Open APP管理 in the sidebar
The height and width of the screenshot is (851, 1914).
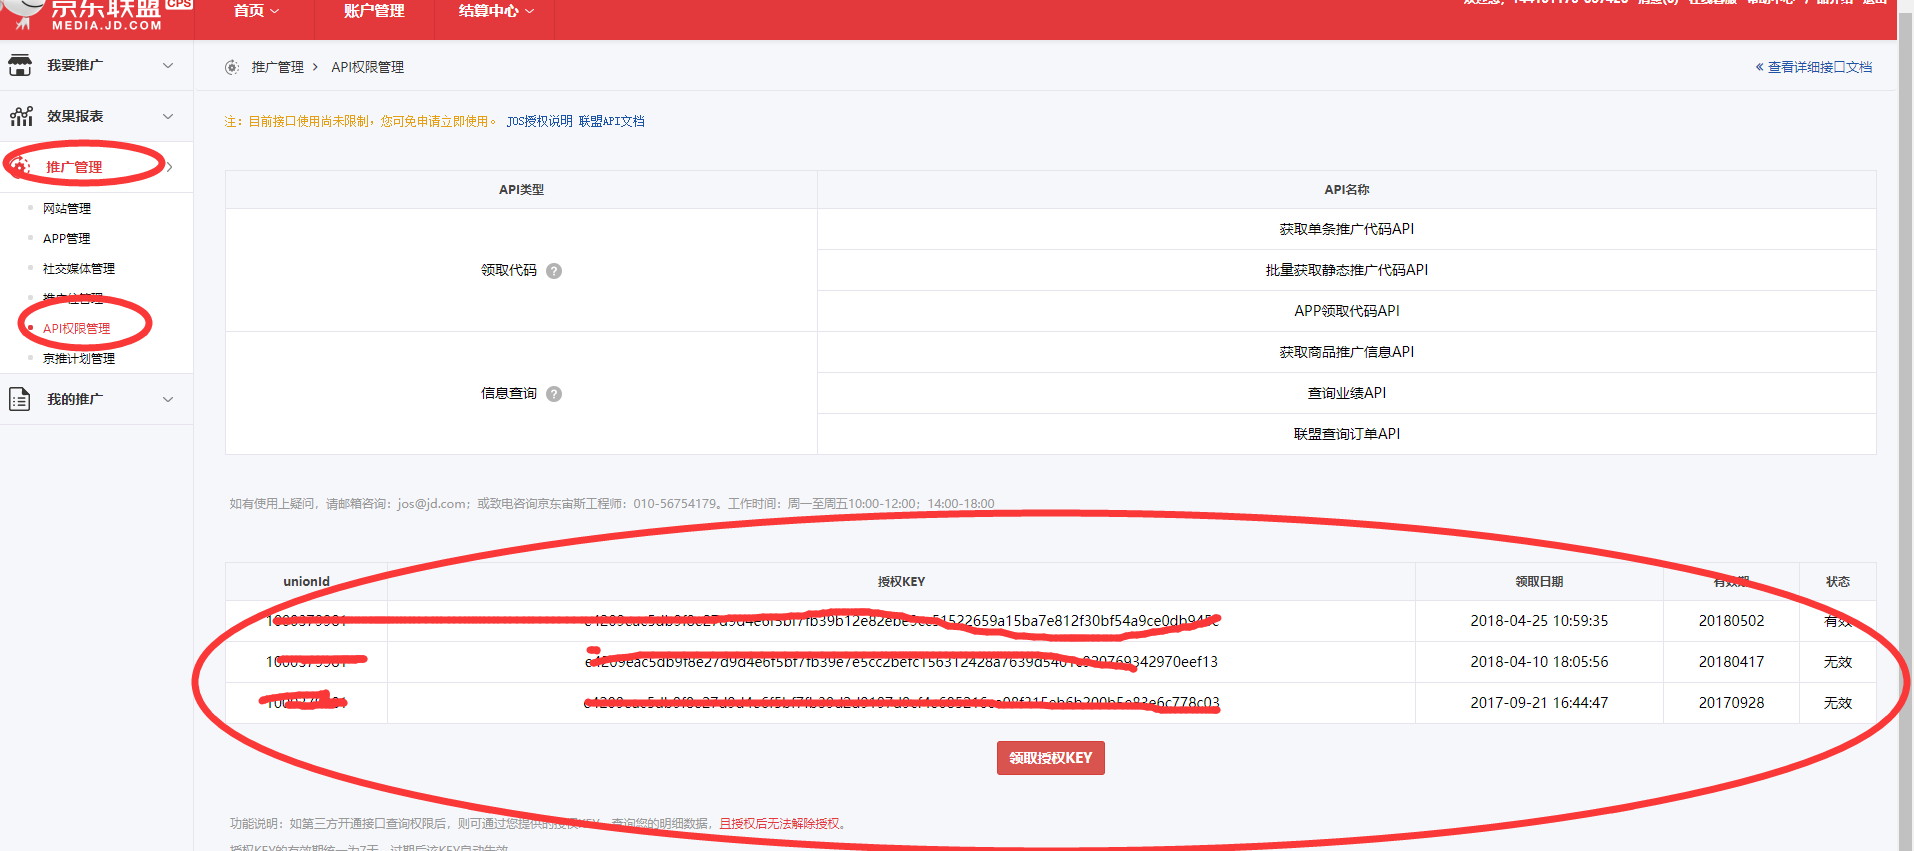tap(67, 238)
